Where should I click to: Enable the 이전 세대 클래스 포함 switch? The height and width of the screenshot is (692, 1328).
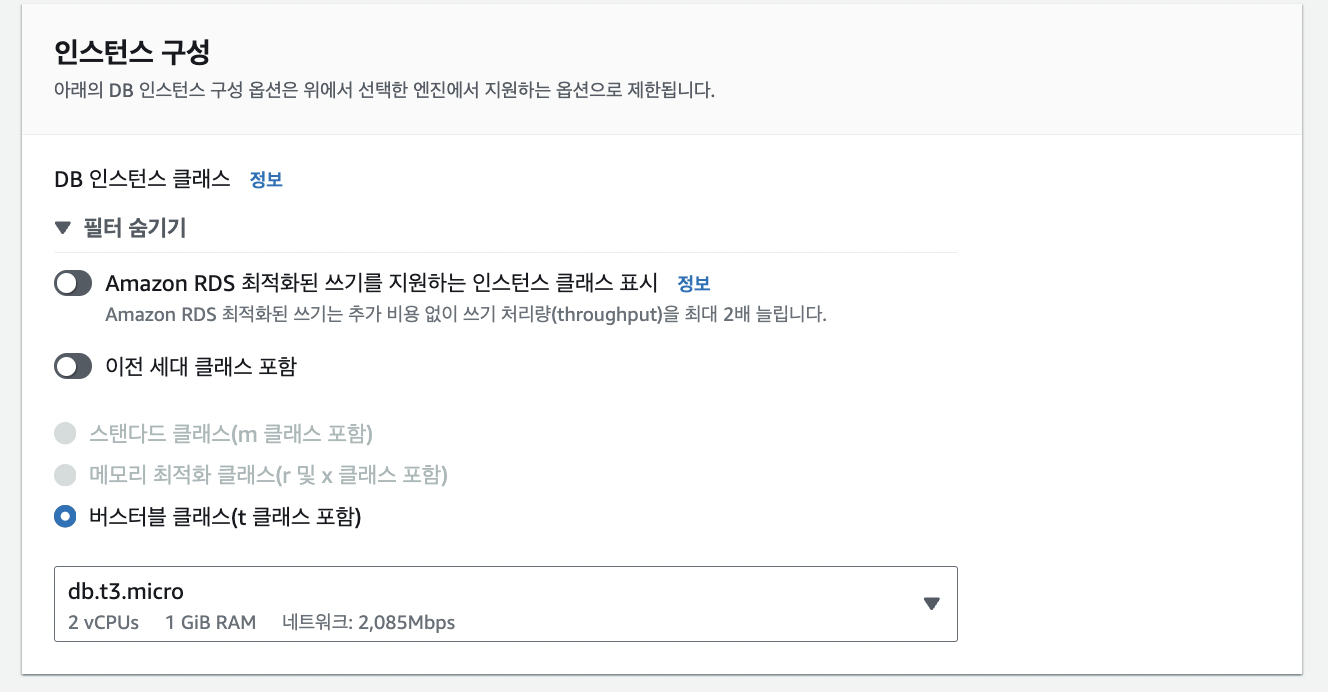click(73, 367)
